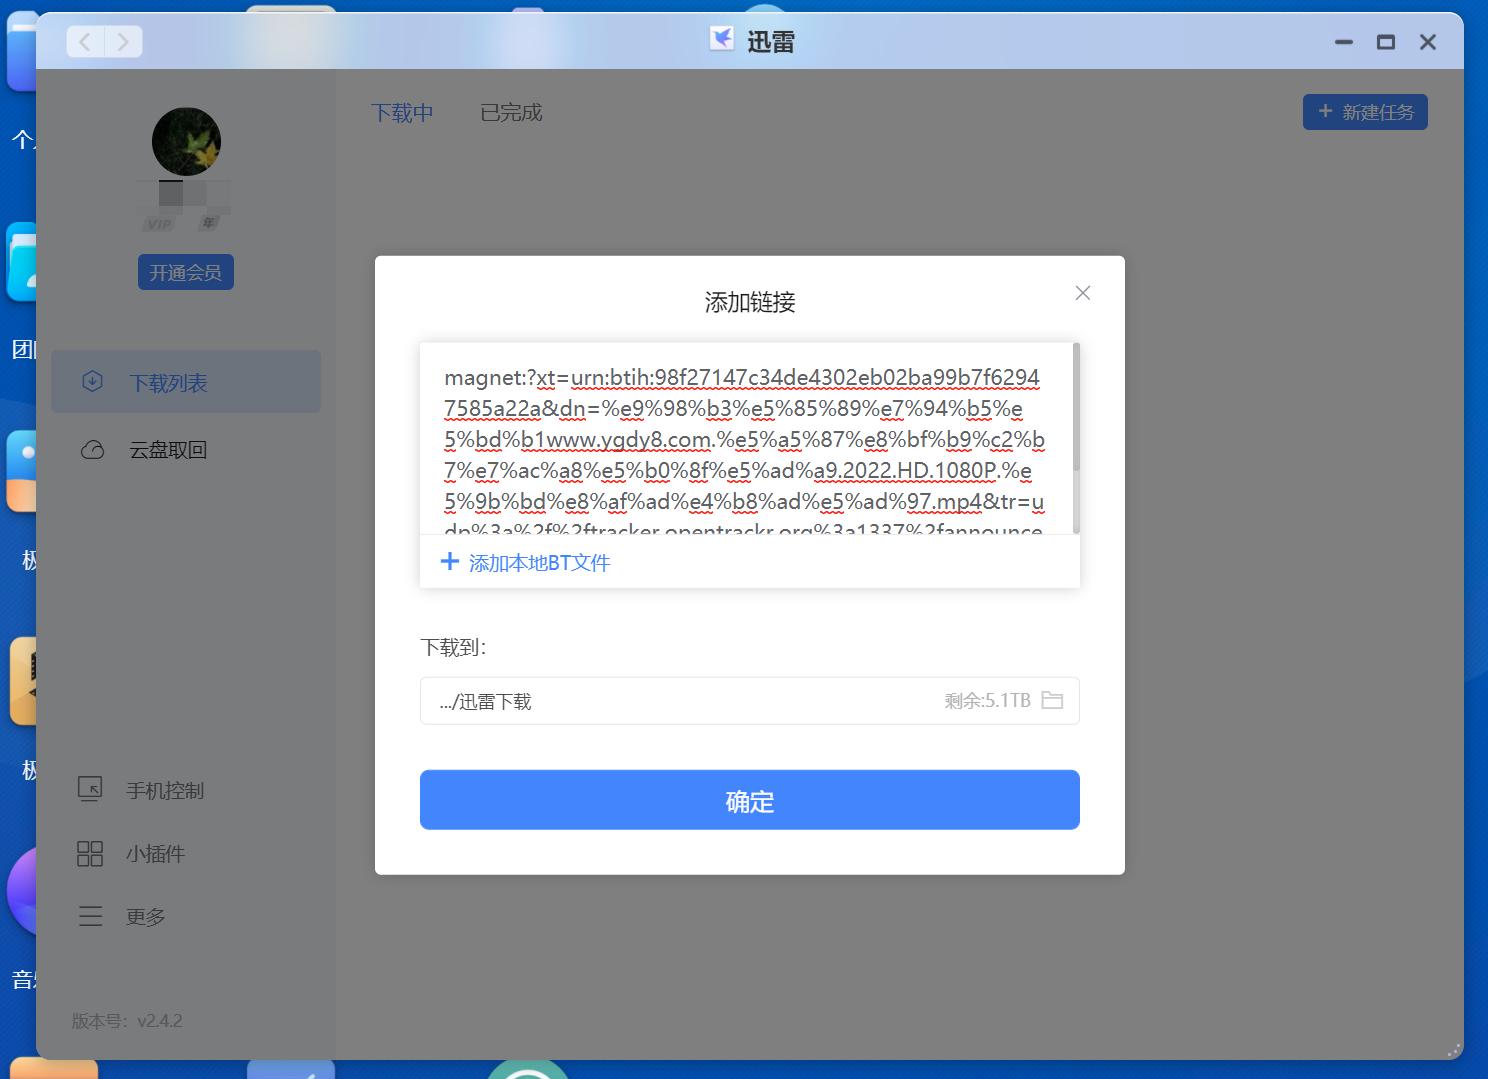Switch to the 下载中 tab
1488x1079 pixels.
click(402, 113)
